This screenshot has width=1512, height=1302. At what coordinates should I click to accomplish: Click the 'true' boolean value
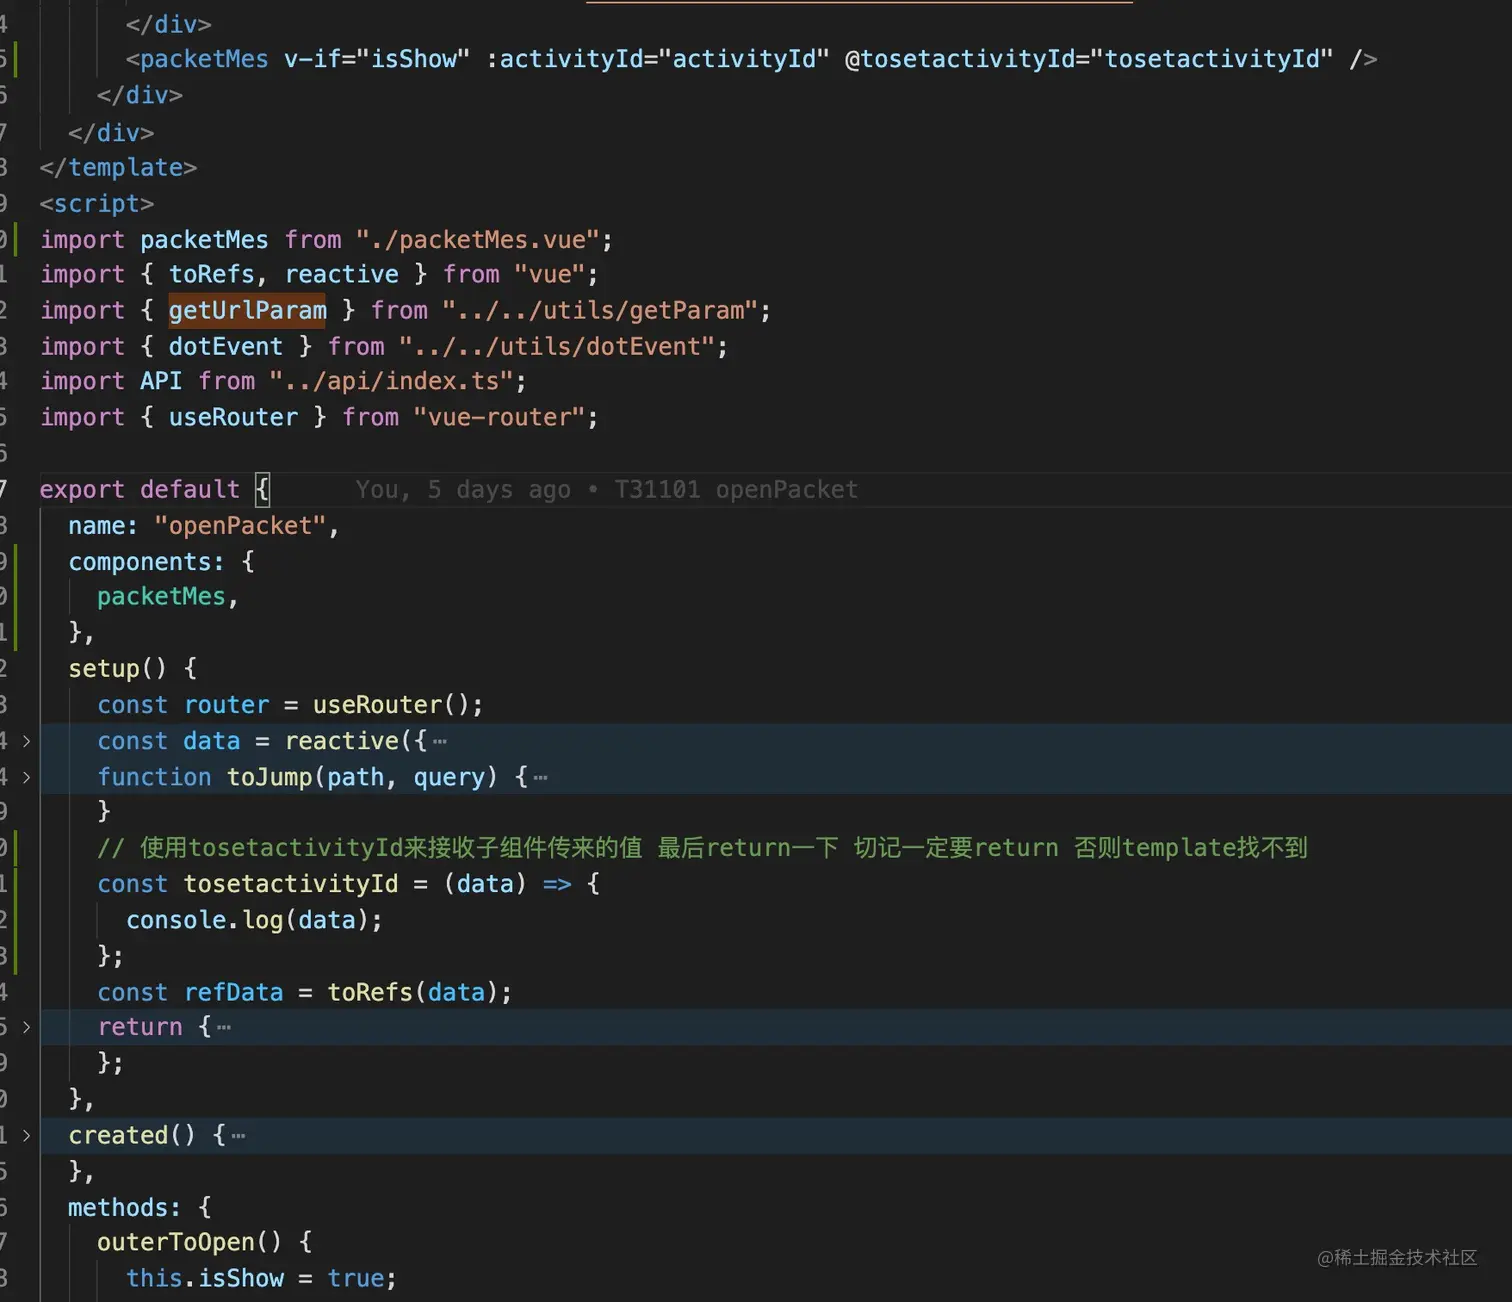point(356,1278)
